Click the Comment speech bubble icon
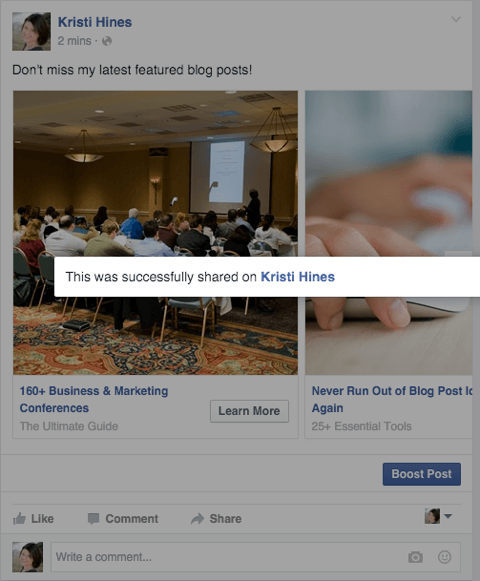The image size is (480, 581). click(93, 518)
